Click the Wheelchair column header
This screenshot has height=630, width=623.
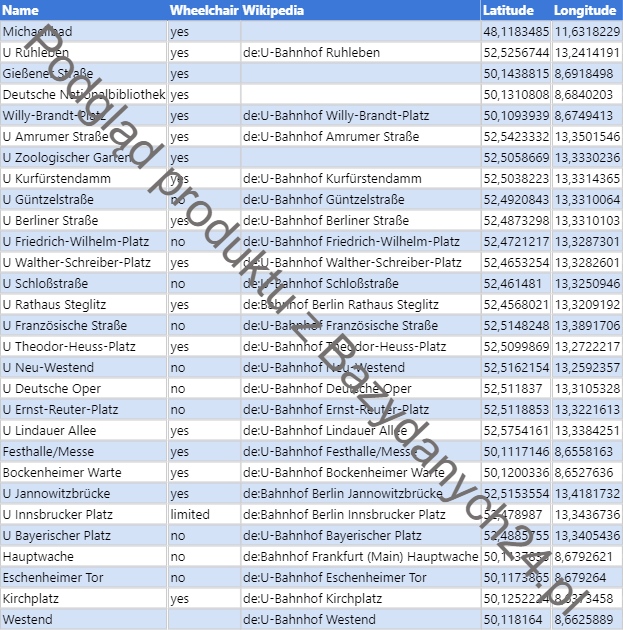pos(204,10)
